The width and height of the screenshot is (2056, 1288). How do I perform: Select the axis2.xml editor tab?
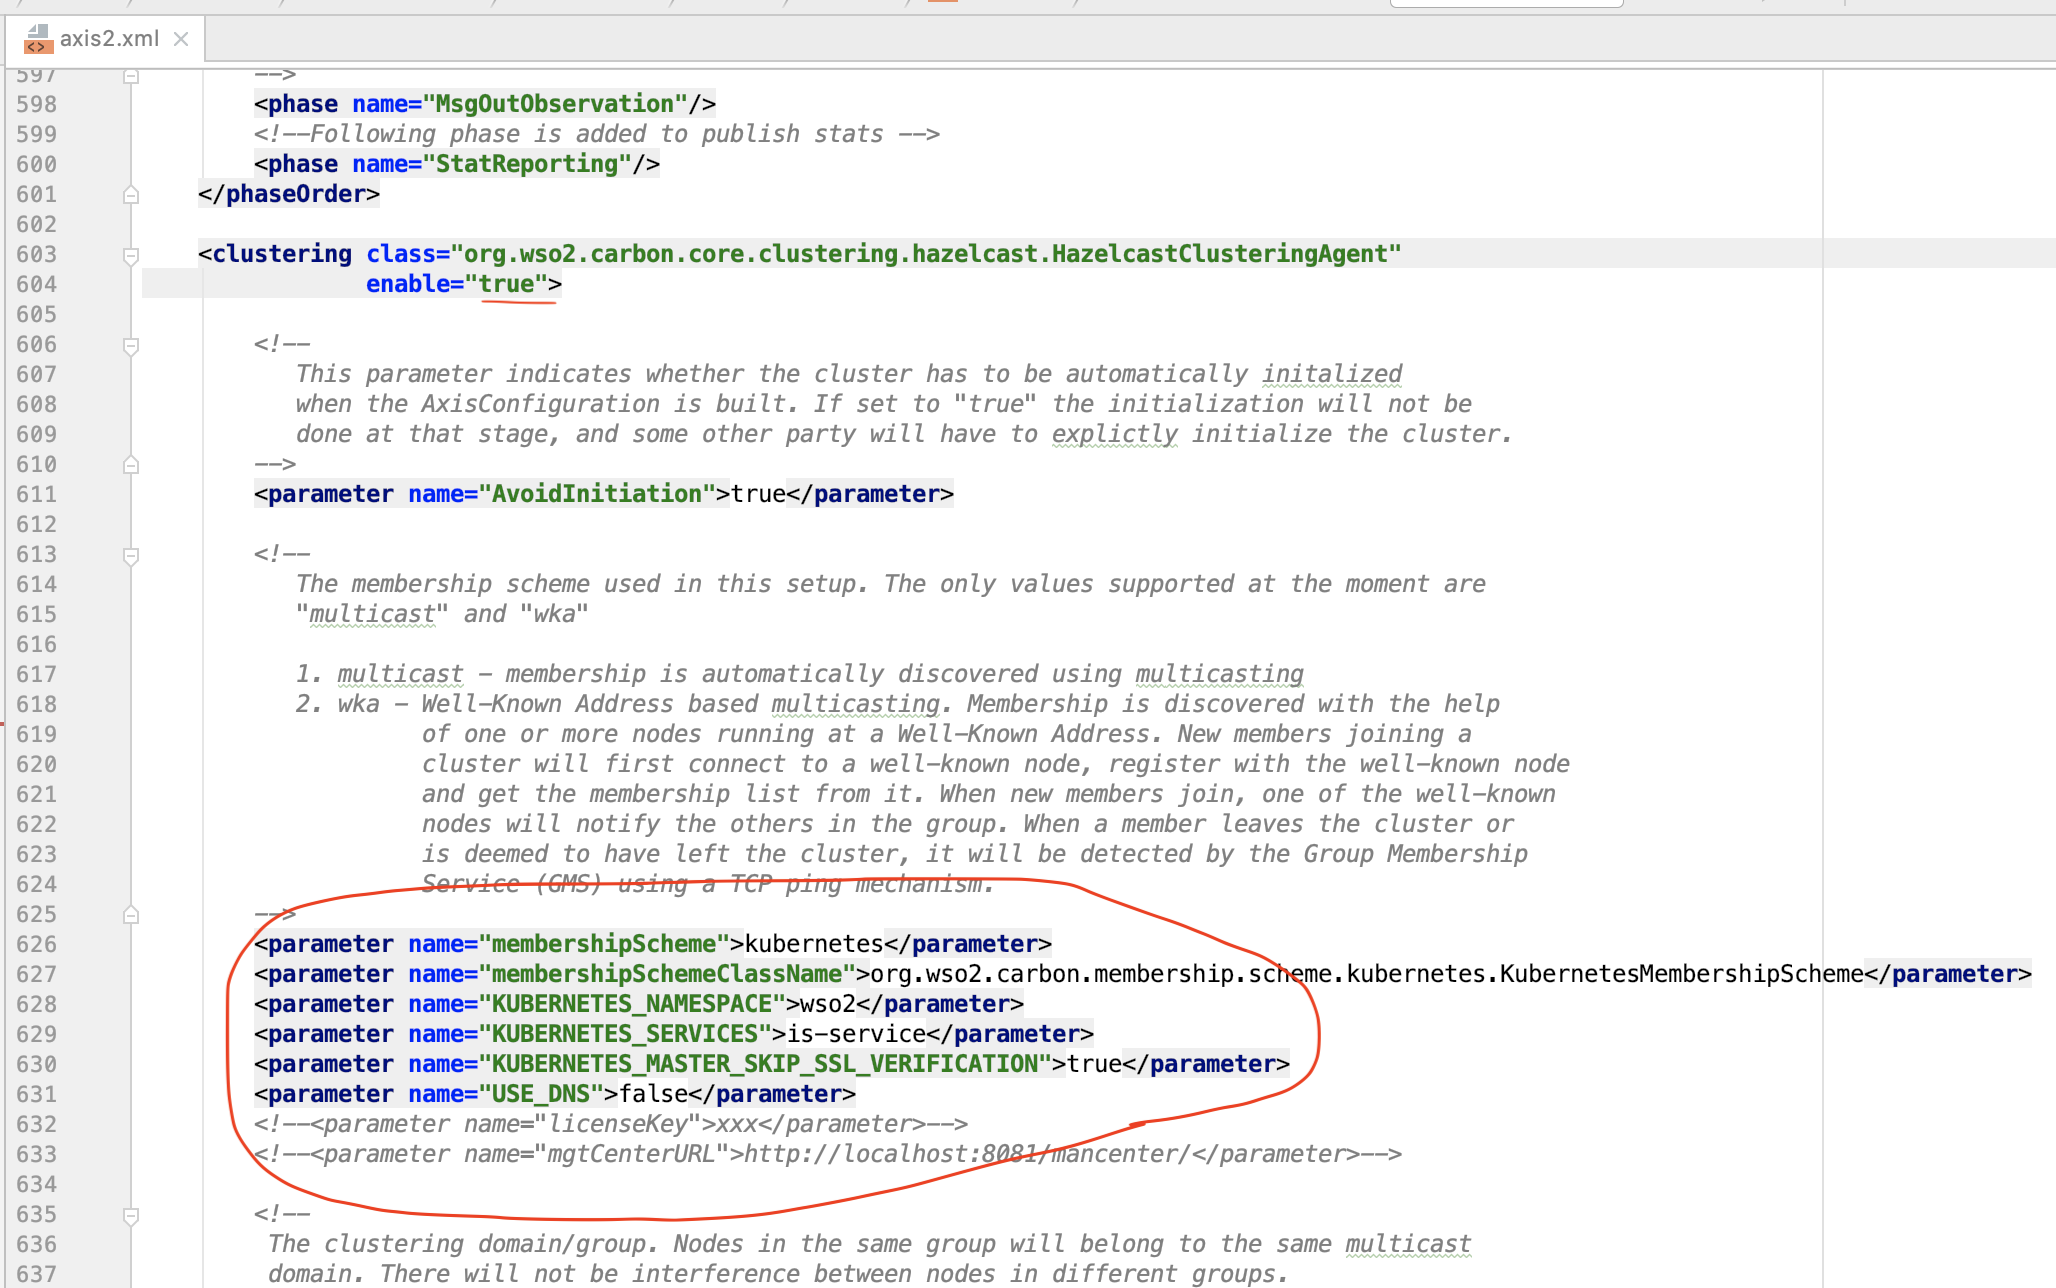coord(108,39)
